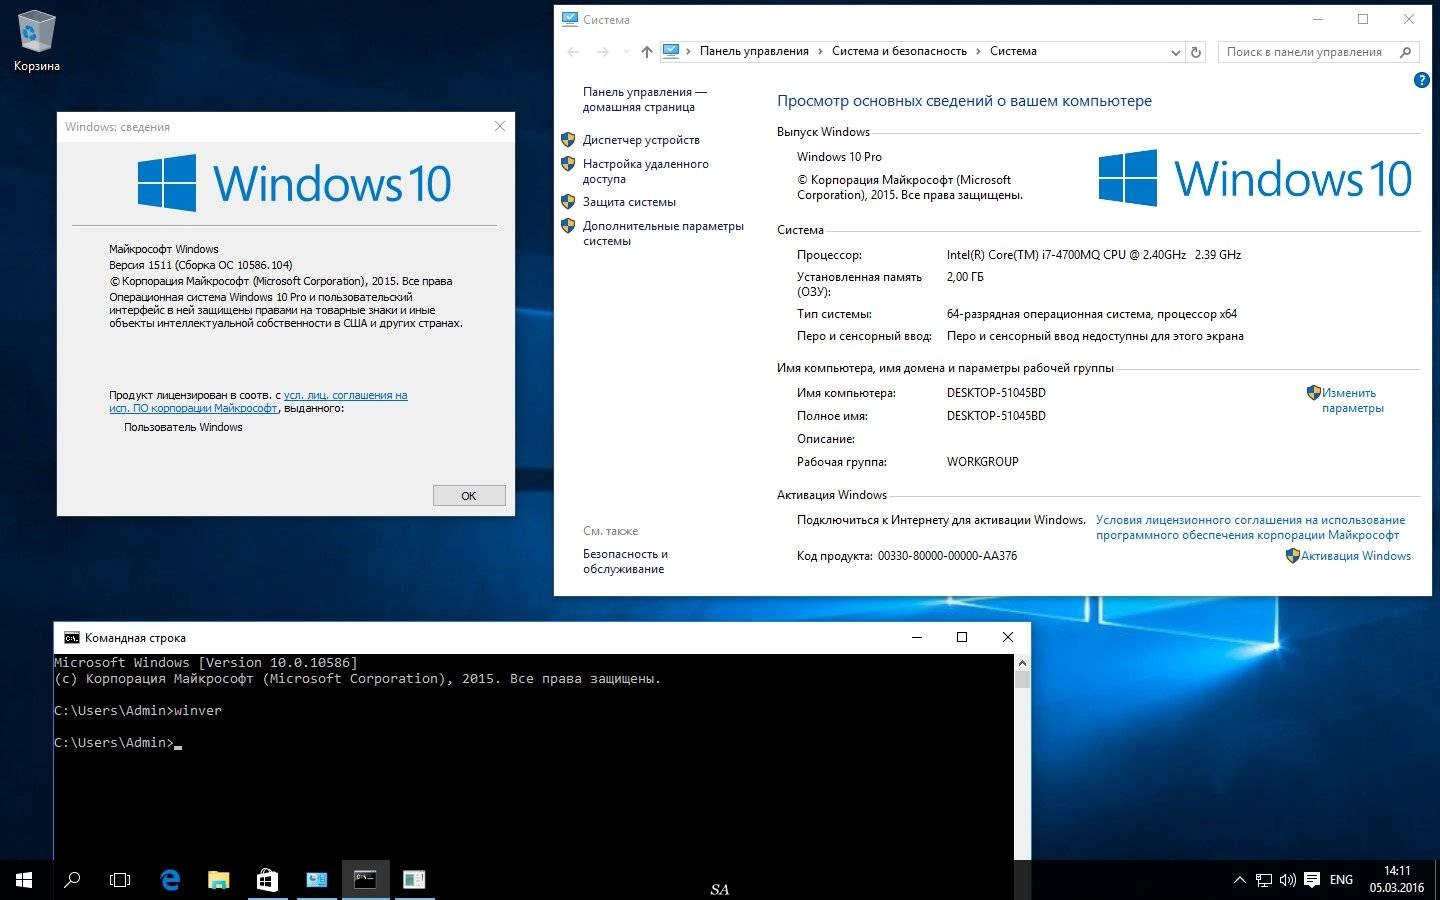Open Диспетчер устройств
This screenshot has width=1440, height=900.
coord(641,140)
